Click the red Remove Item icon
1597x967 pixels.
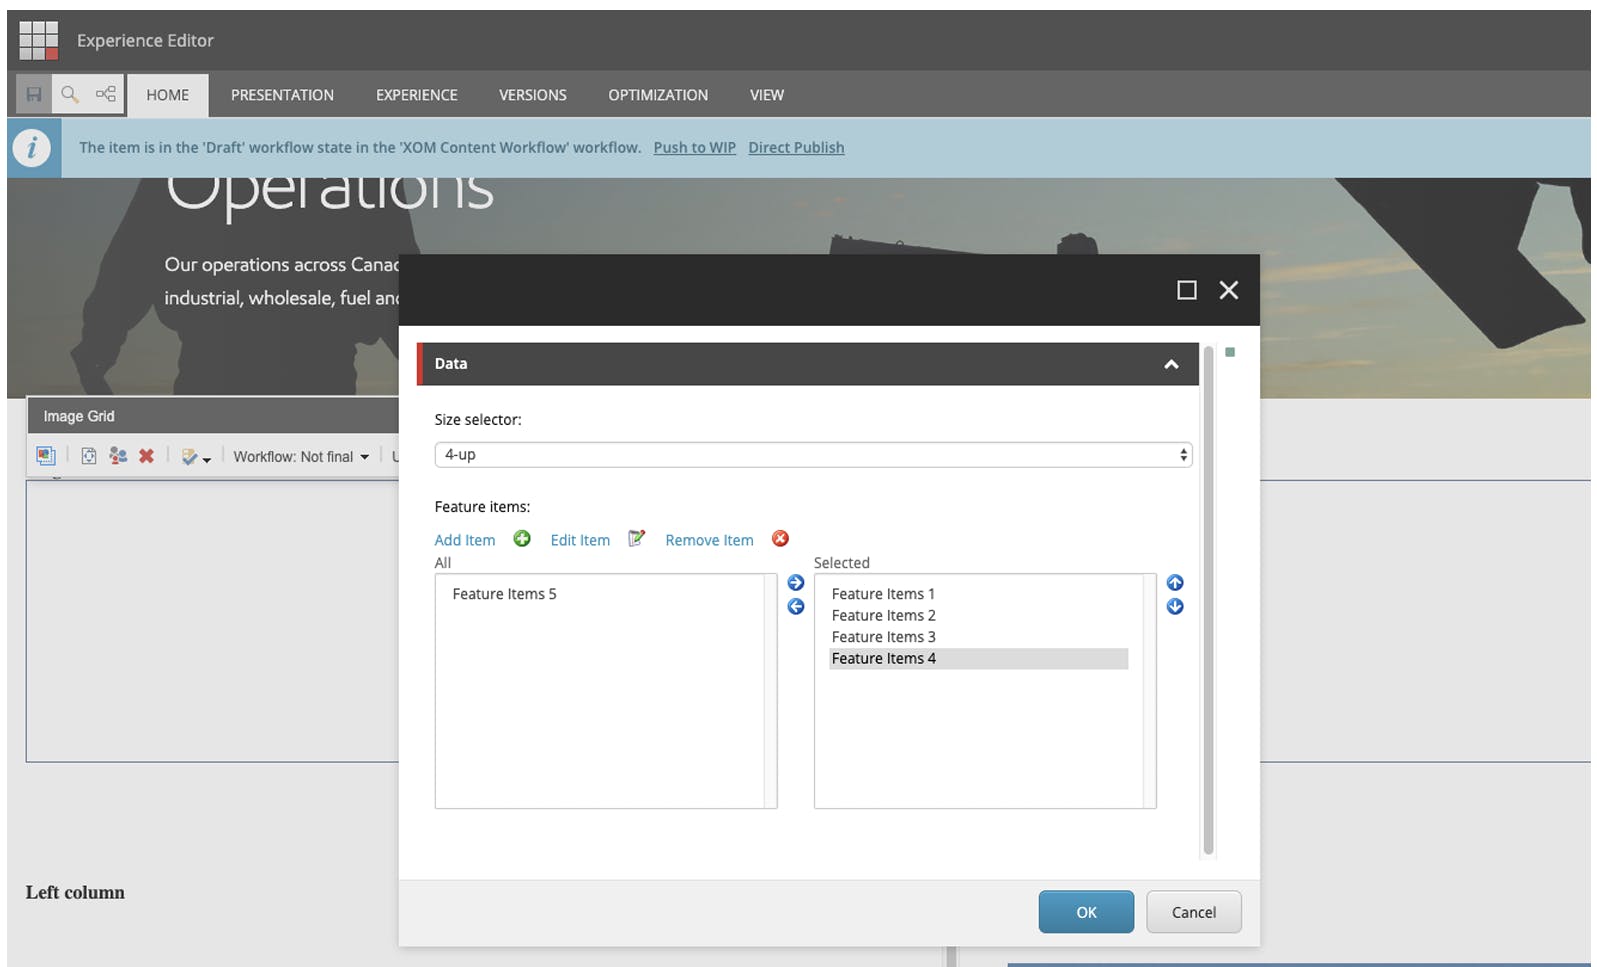(x=781, y=539)
